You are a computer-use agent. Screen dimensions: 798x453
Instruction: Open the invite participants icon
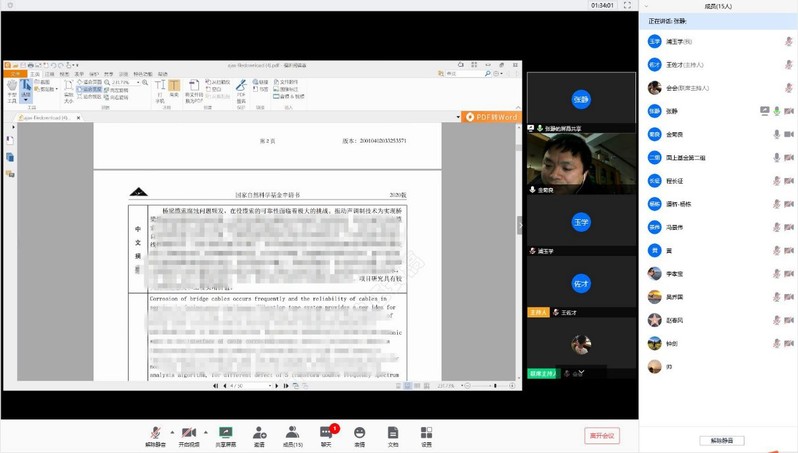[259, 433]
